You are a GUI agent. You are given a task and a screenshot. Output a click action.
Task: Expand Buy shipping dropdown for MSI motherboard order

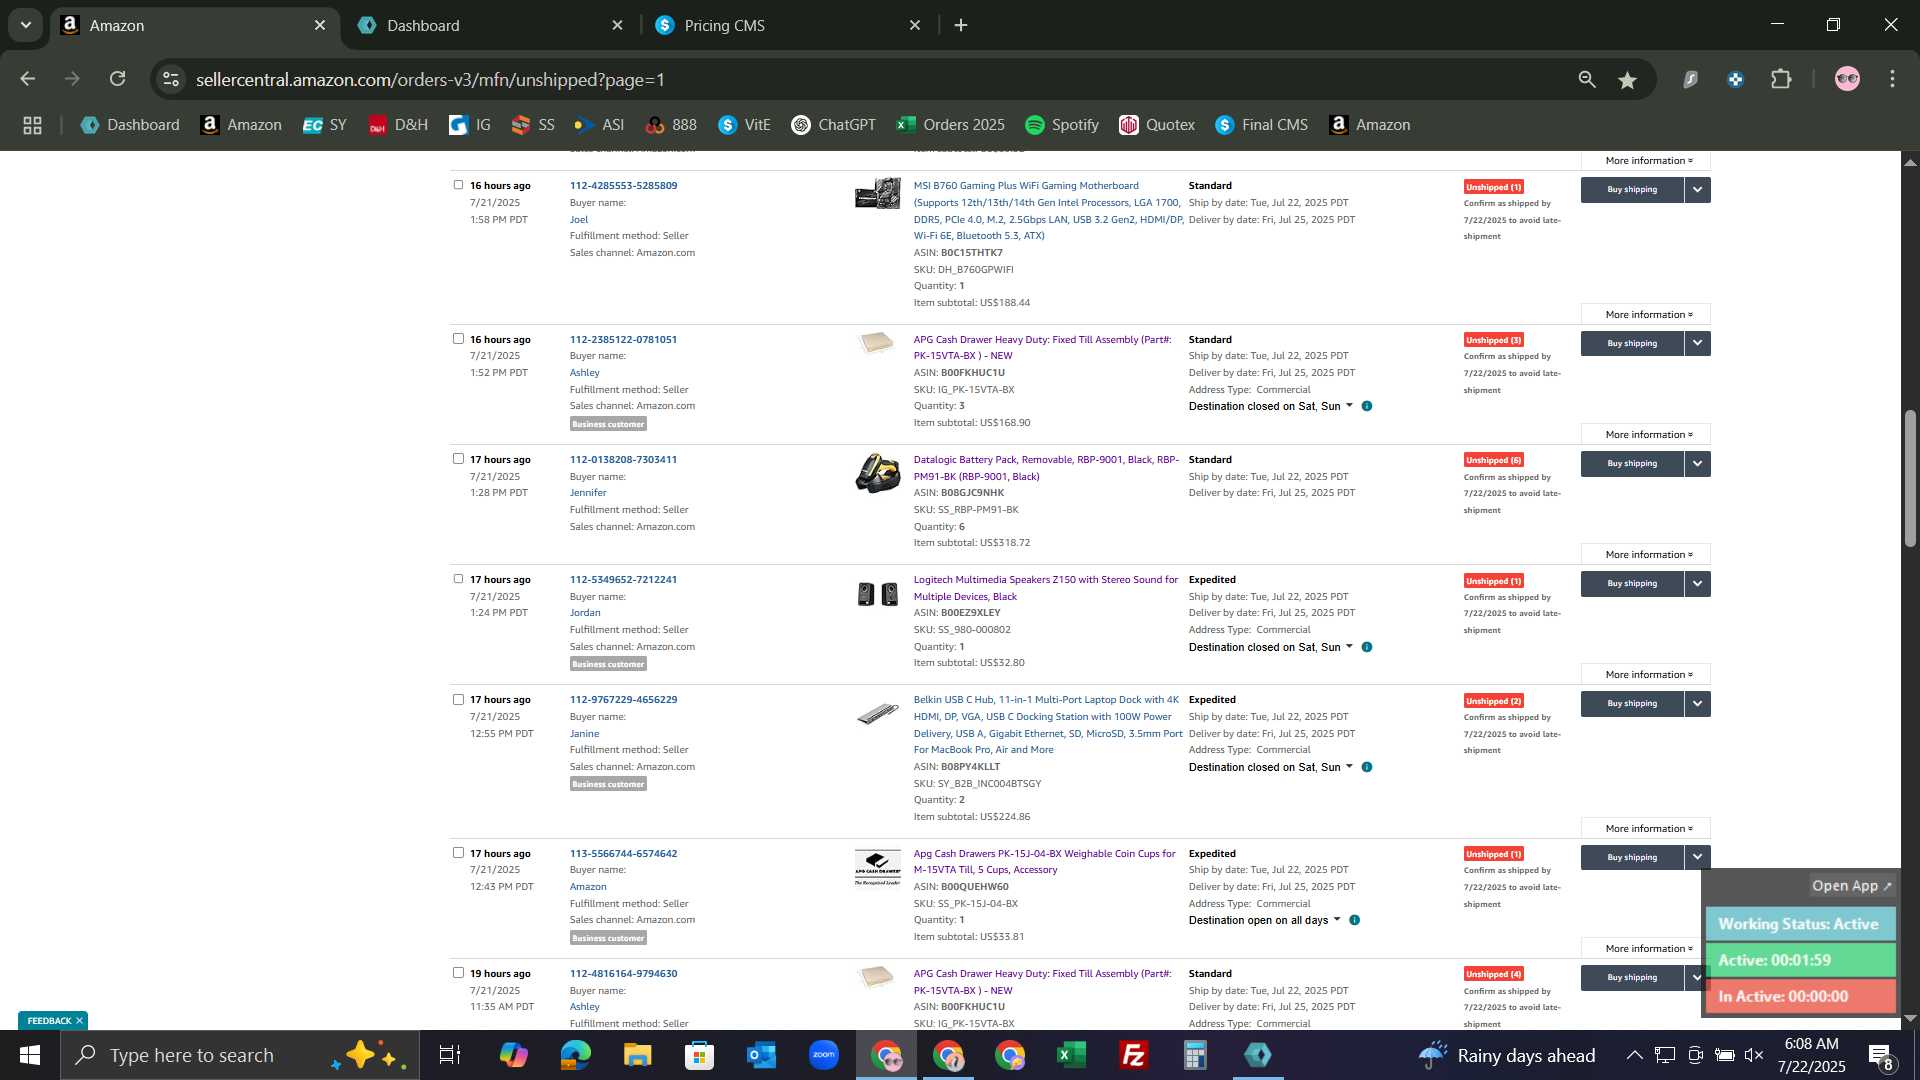click(1697, 189)
